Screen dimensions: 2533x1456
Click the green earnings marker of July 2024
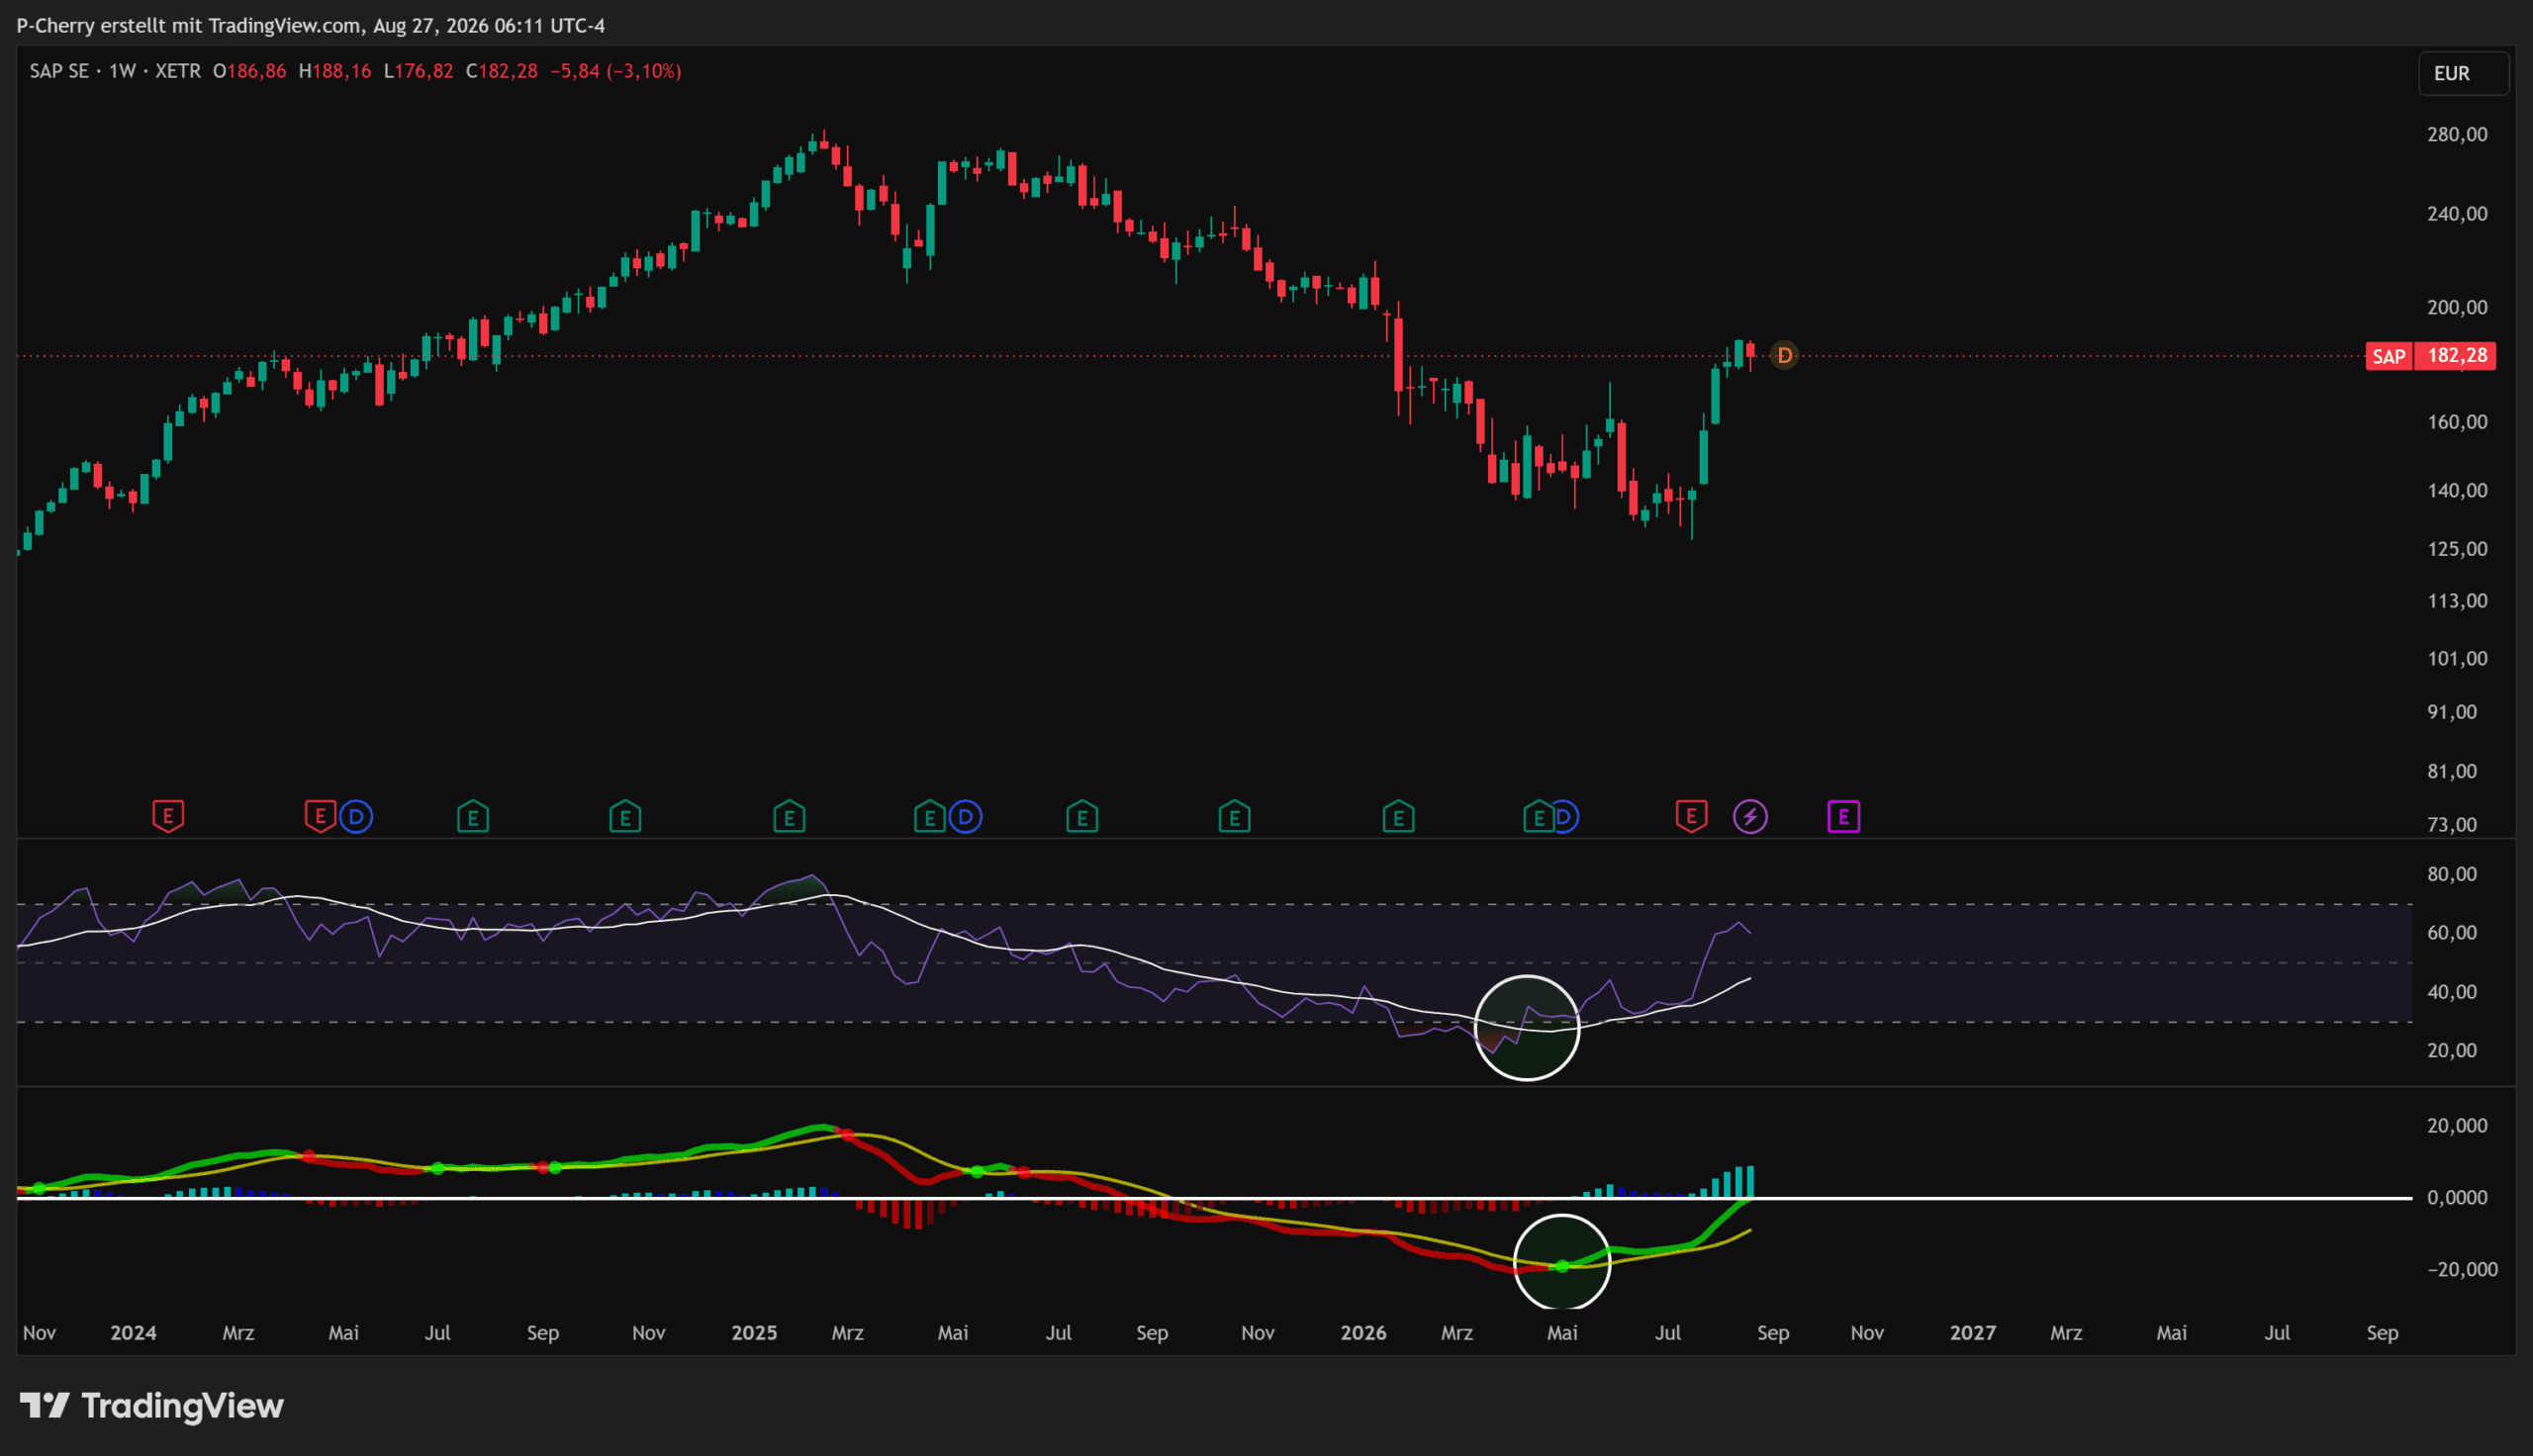coord(473,817)
